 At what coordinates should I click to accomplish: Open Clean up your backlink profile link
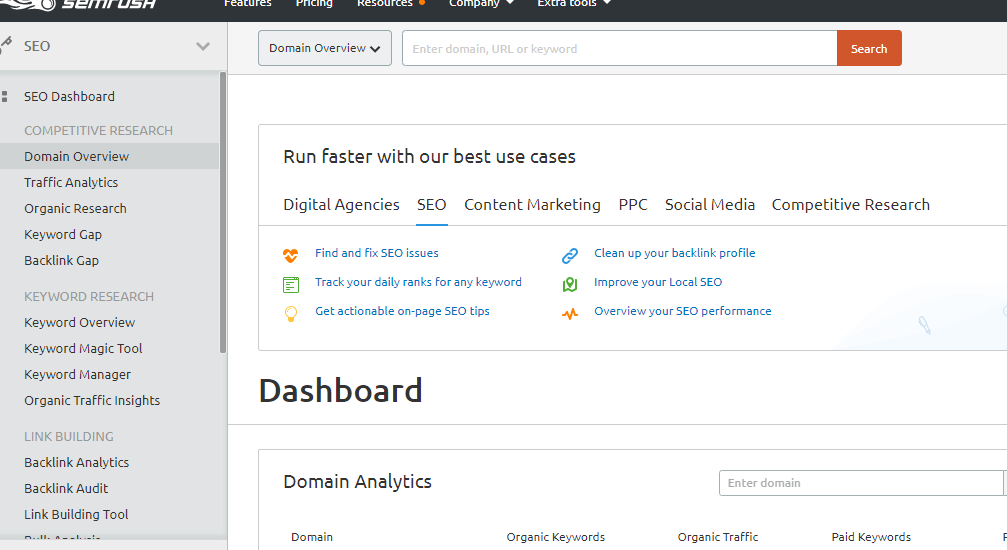[674, 253]
